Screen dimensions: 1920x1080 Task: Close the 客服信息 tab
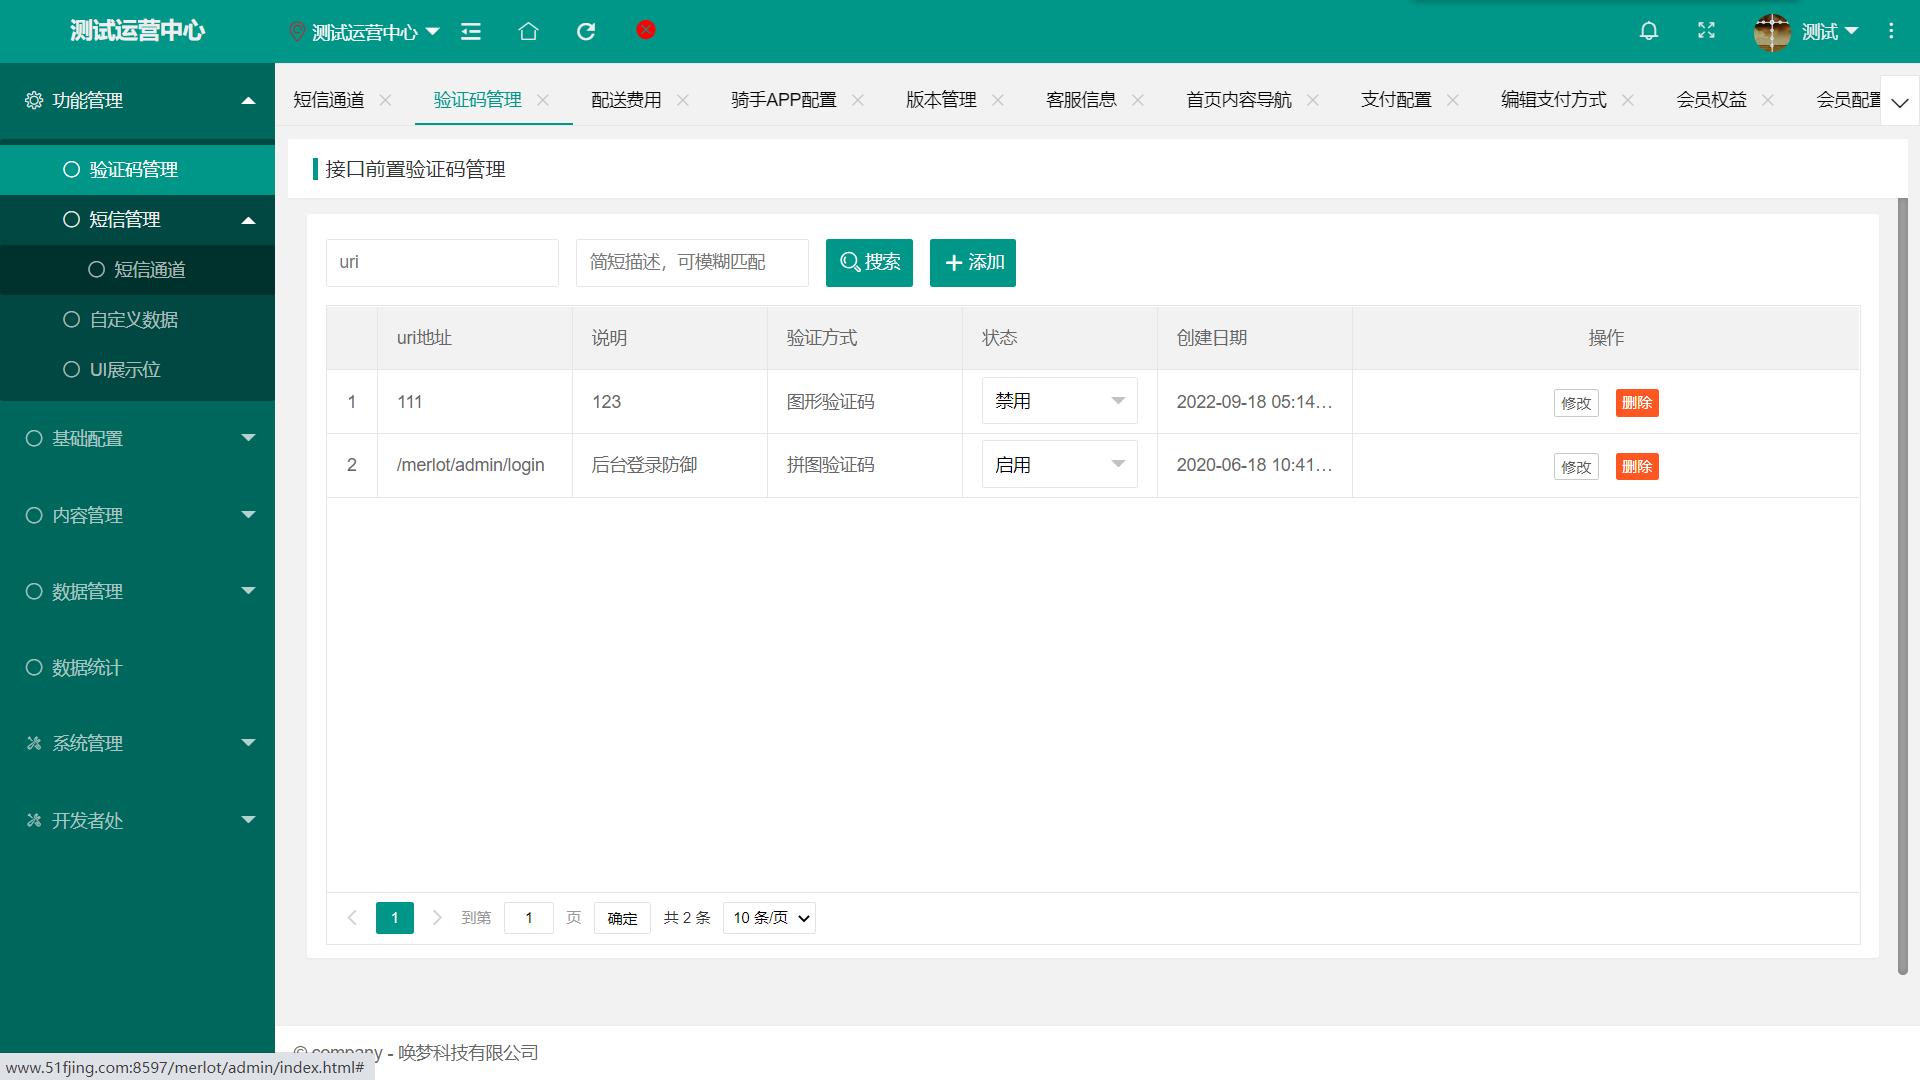tap(1138, 100)
